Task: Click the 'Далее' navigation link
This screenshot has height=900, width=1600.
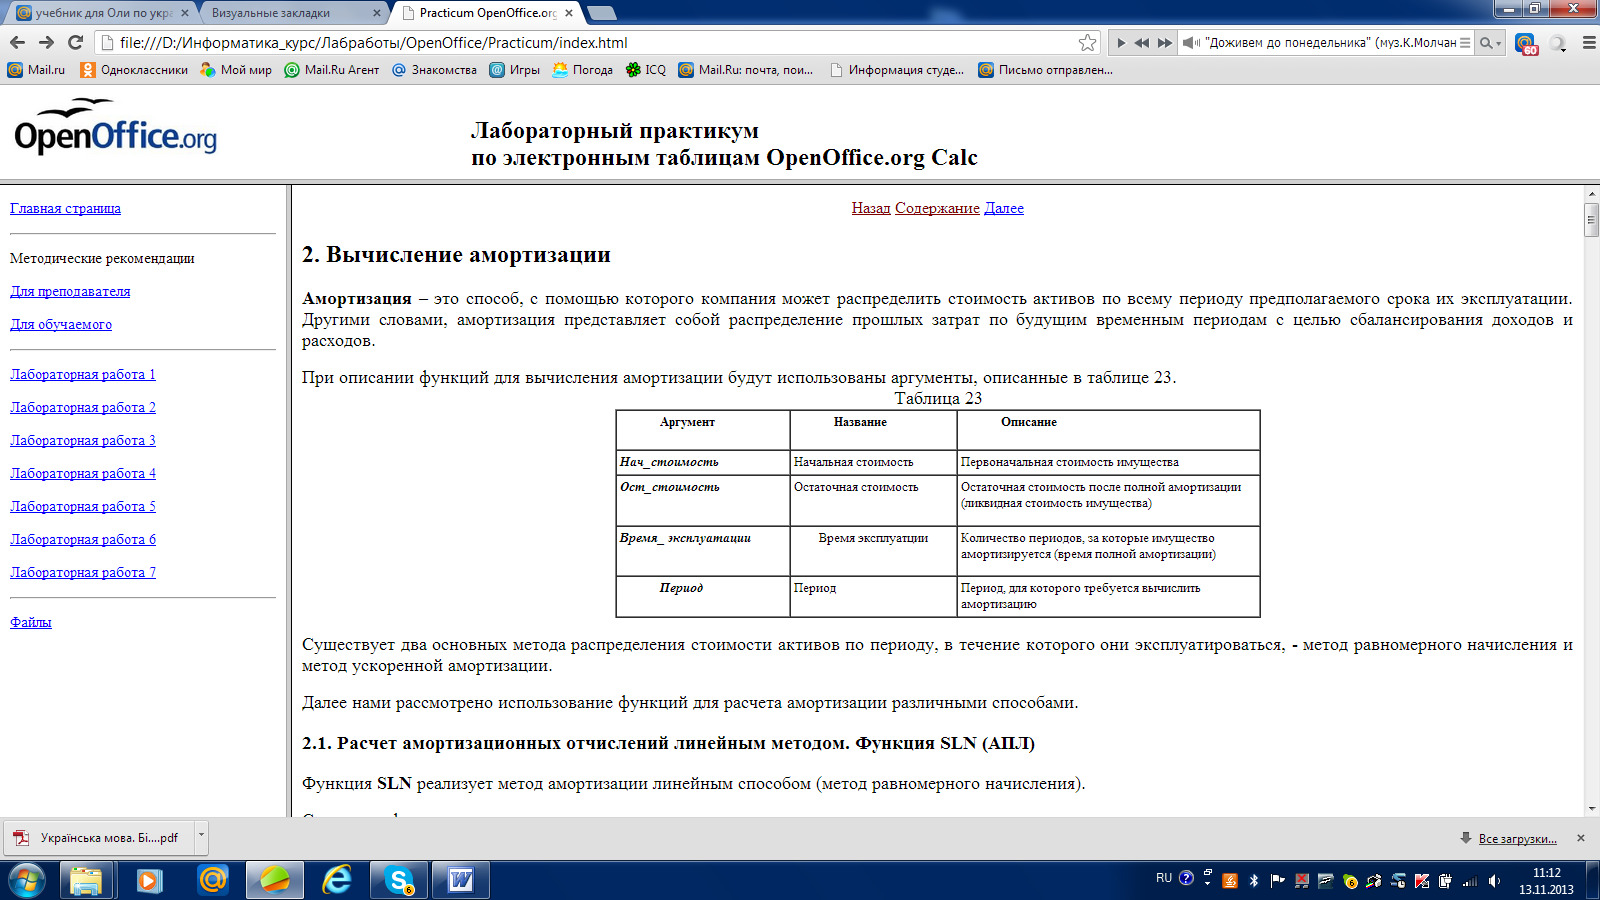Action: click(x=1004, y=208)
